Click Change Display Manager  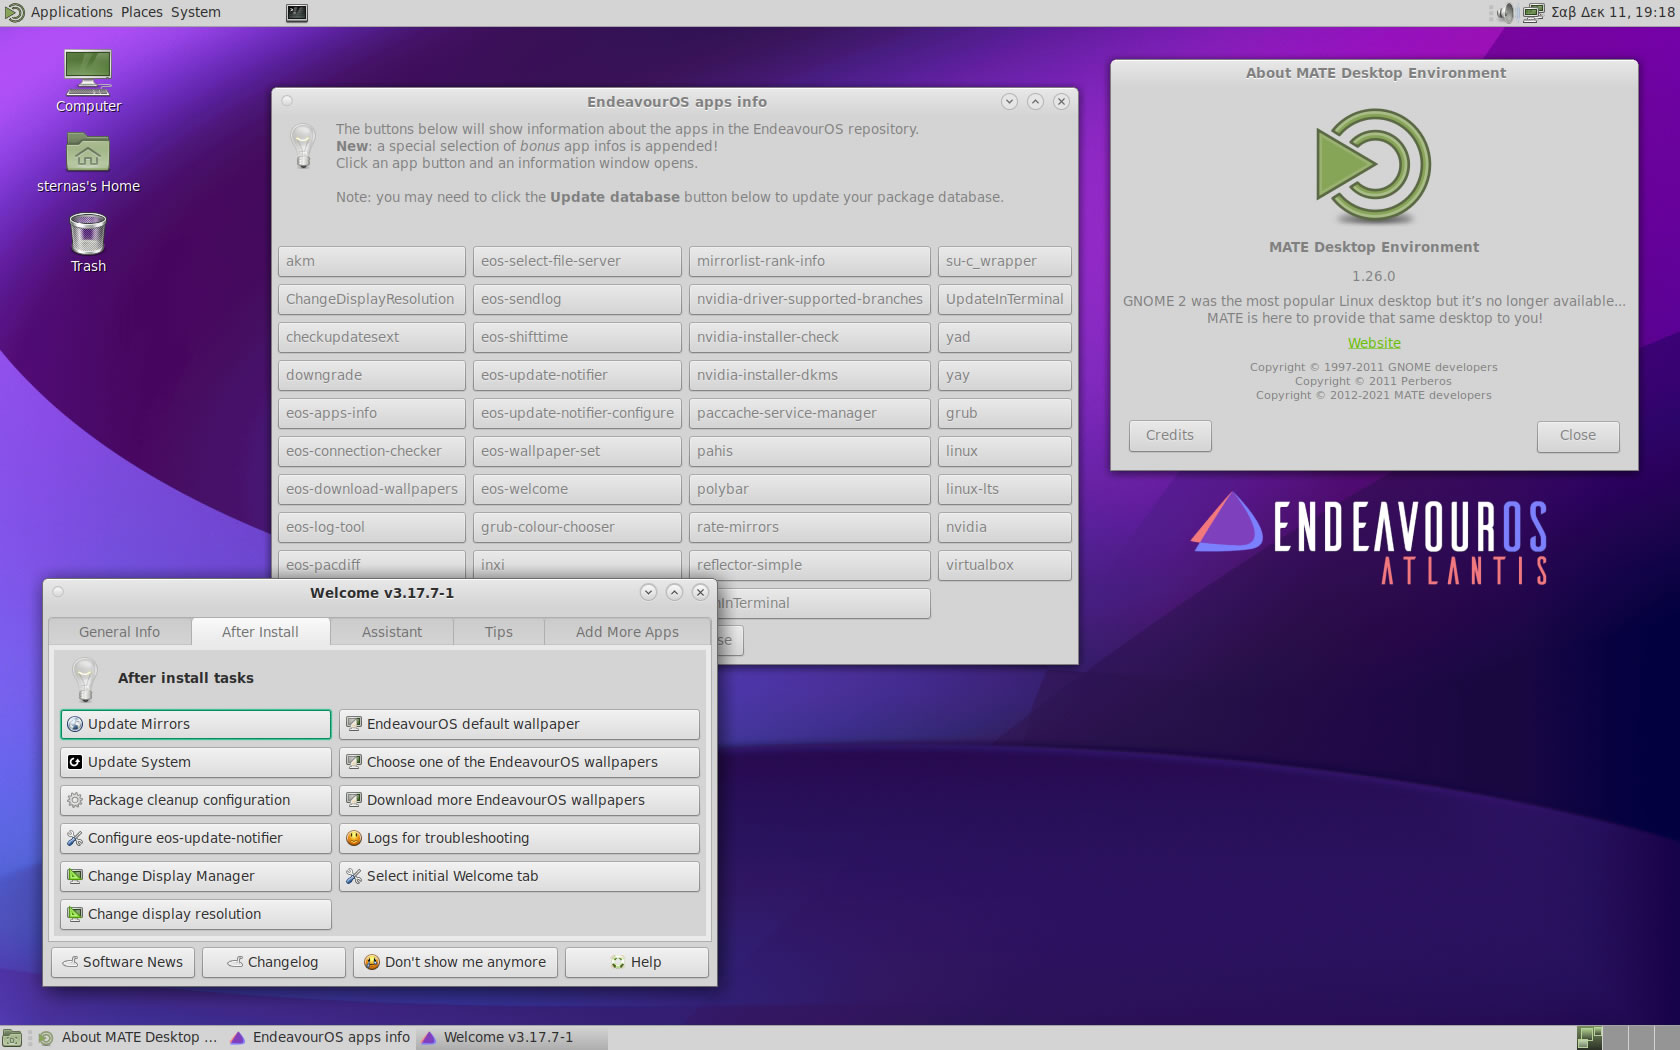[195, 876]
